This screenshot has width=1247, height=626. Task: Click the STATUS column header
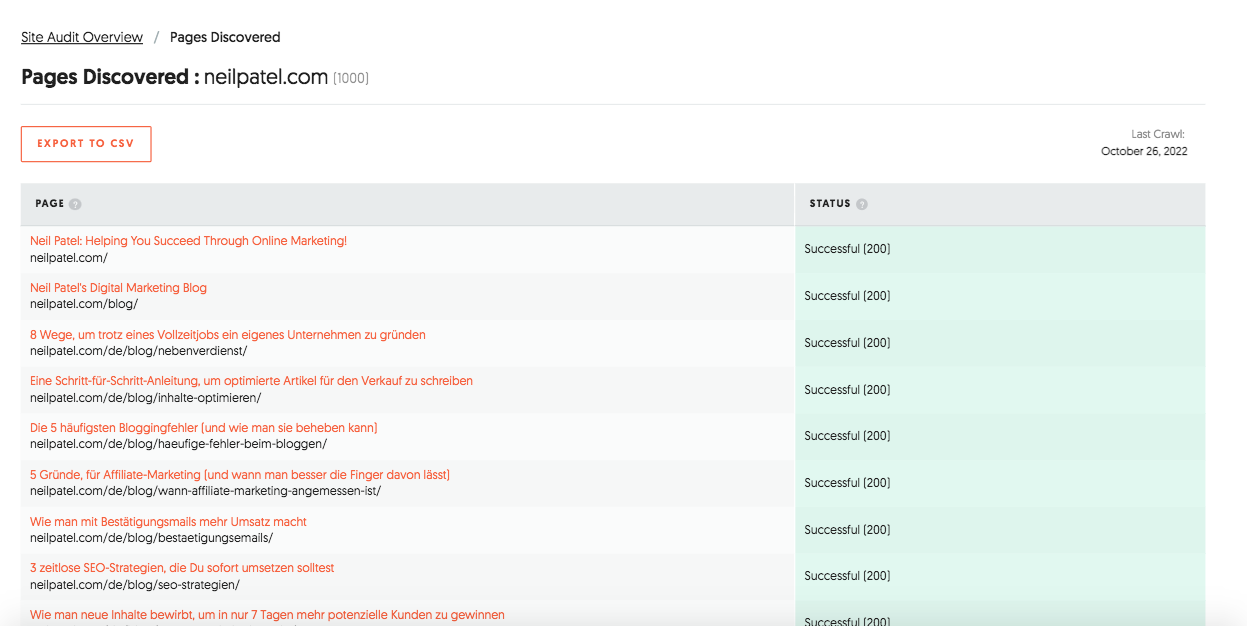coord(830,204)
